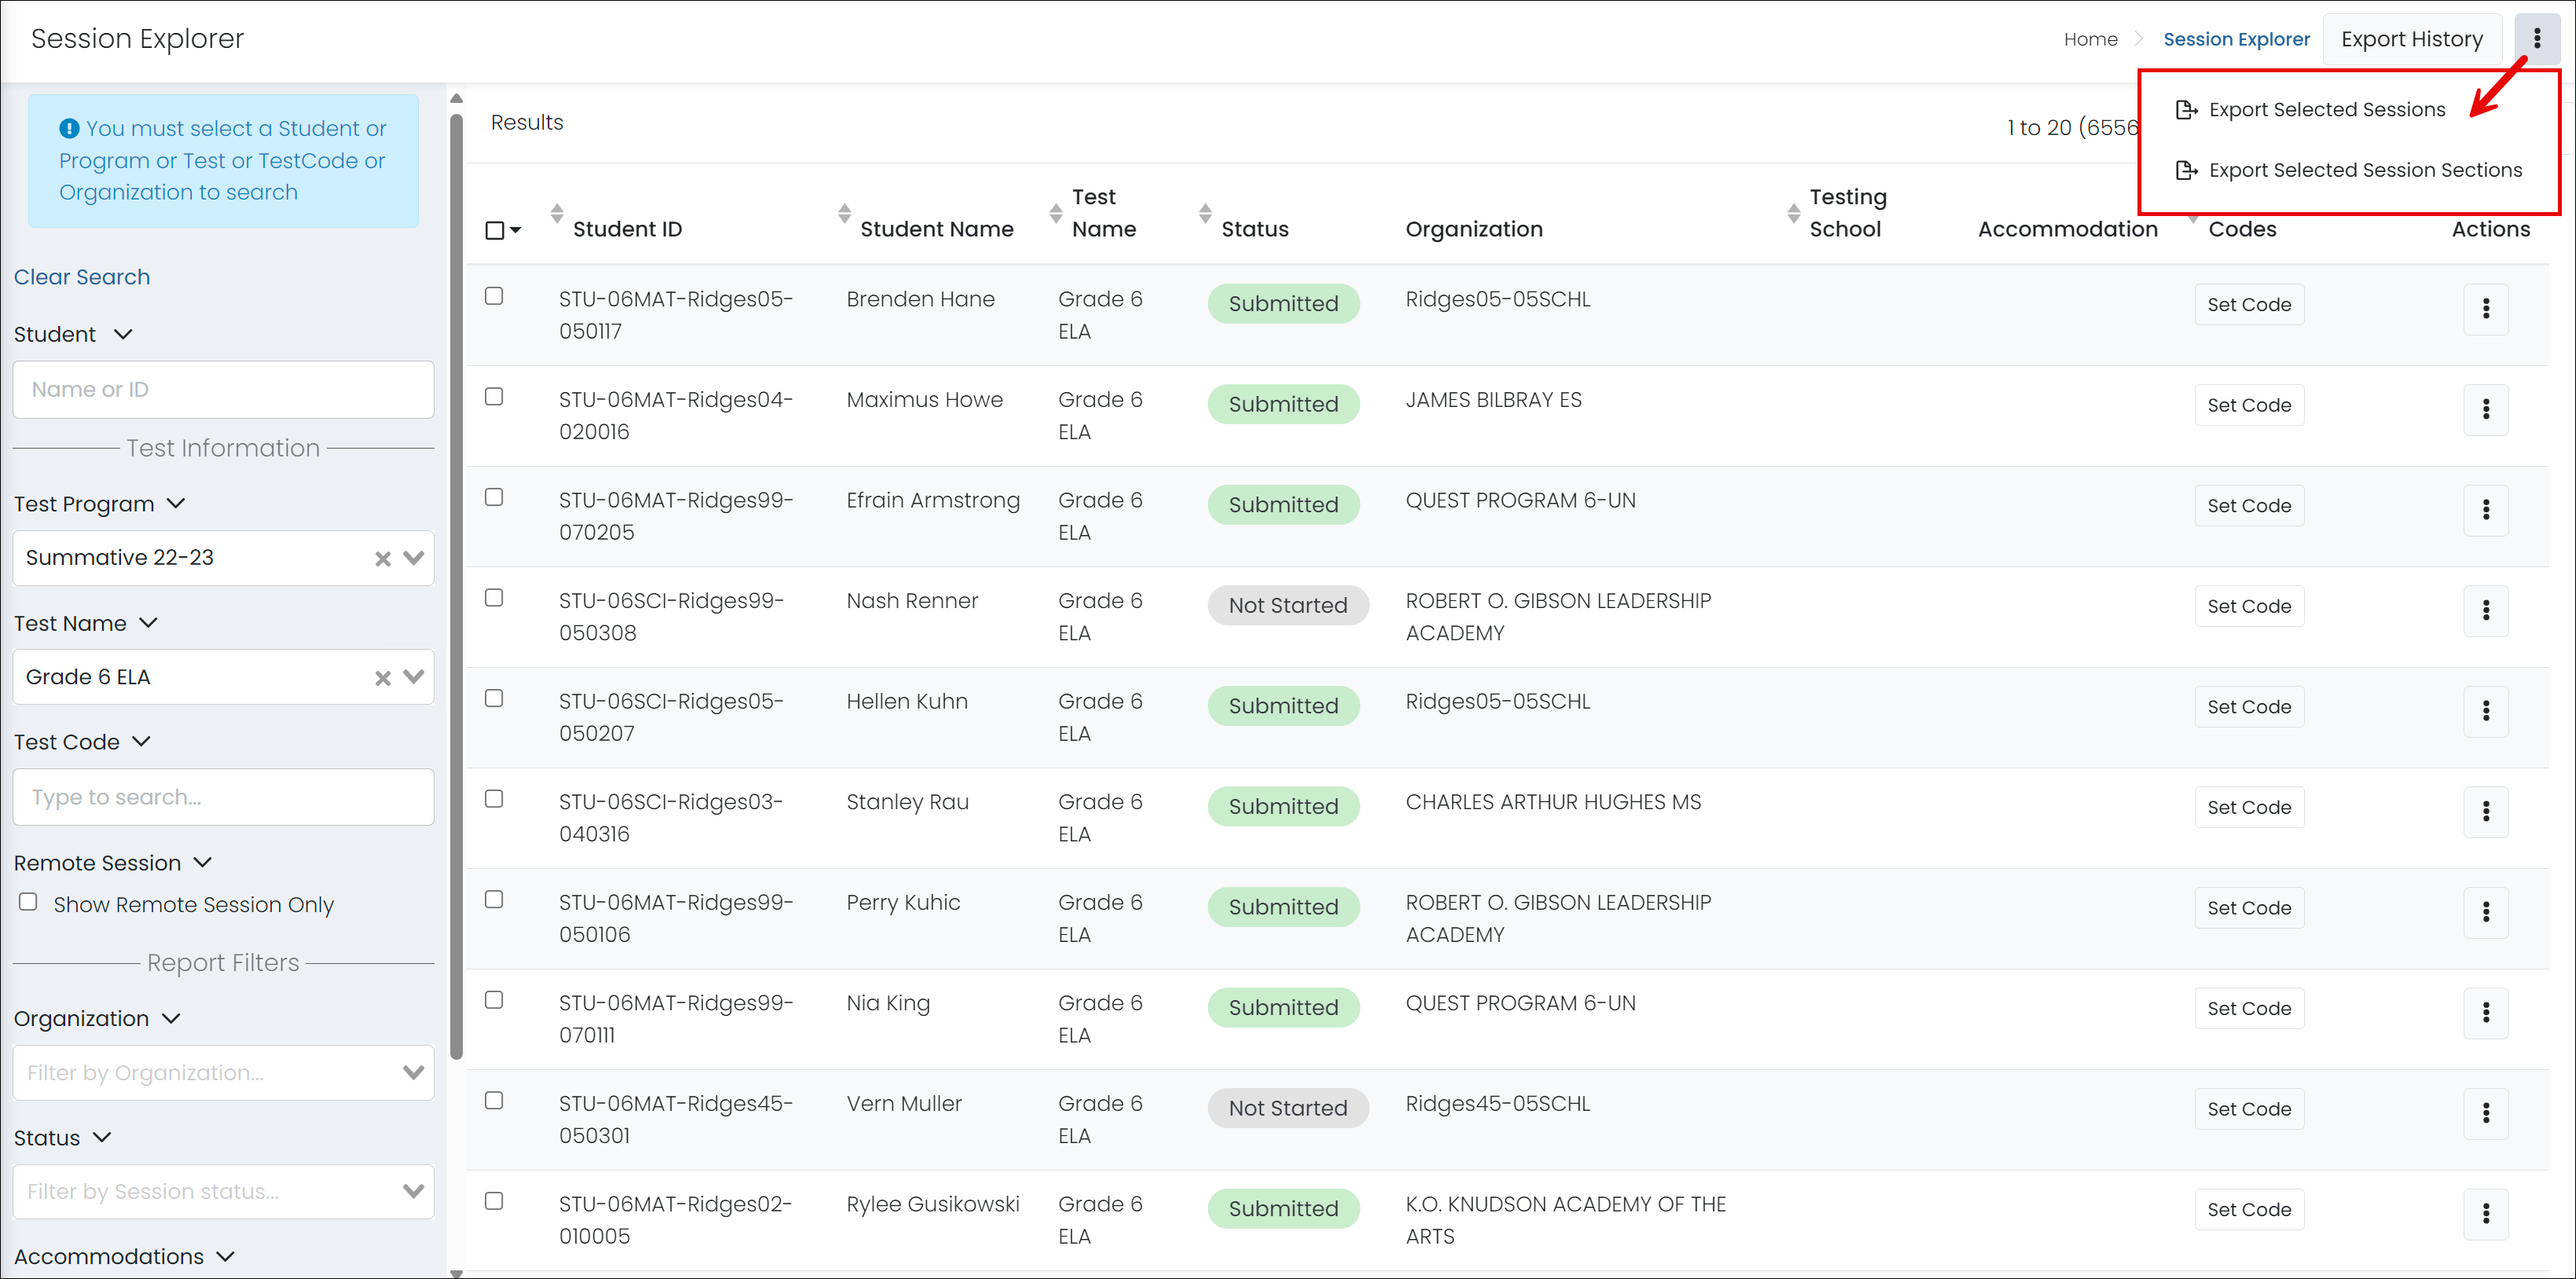The image size is (2576, 1279).
Task: Collapse the Organization filter section
Action: click(x=171, y=1018)
